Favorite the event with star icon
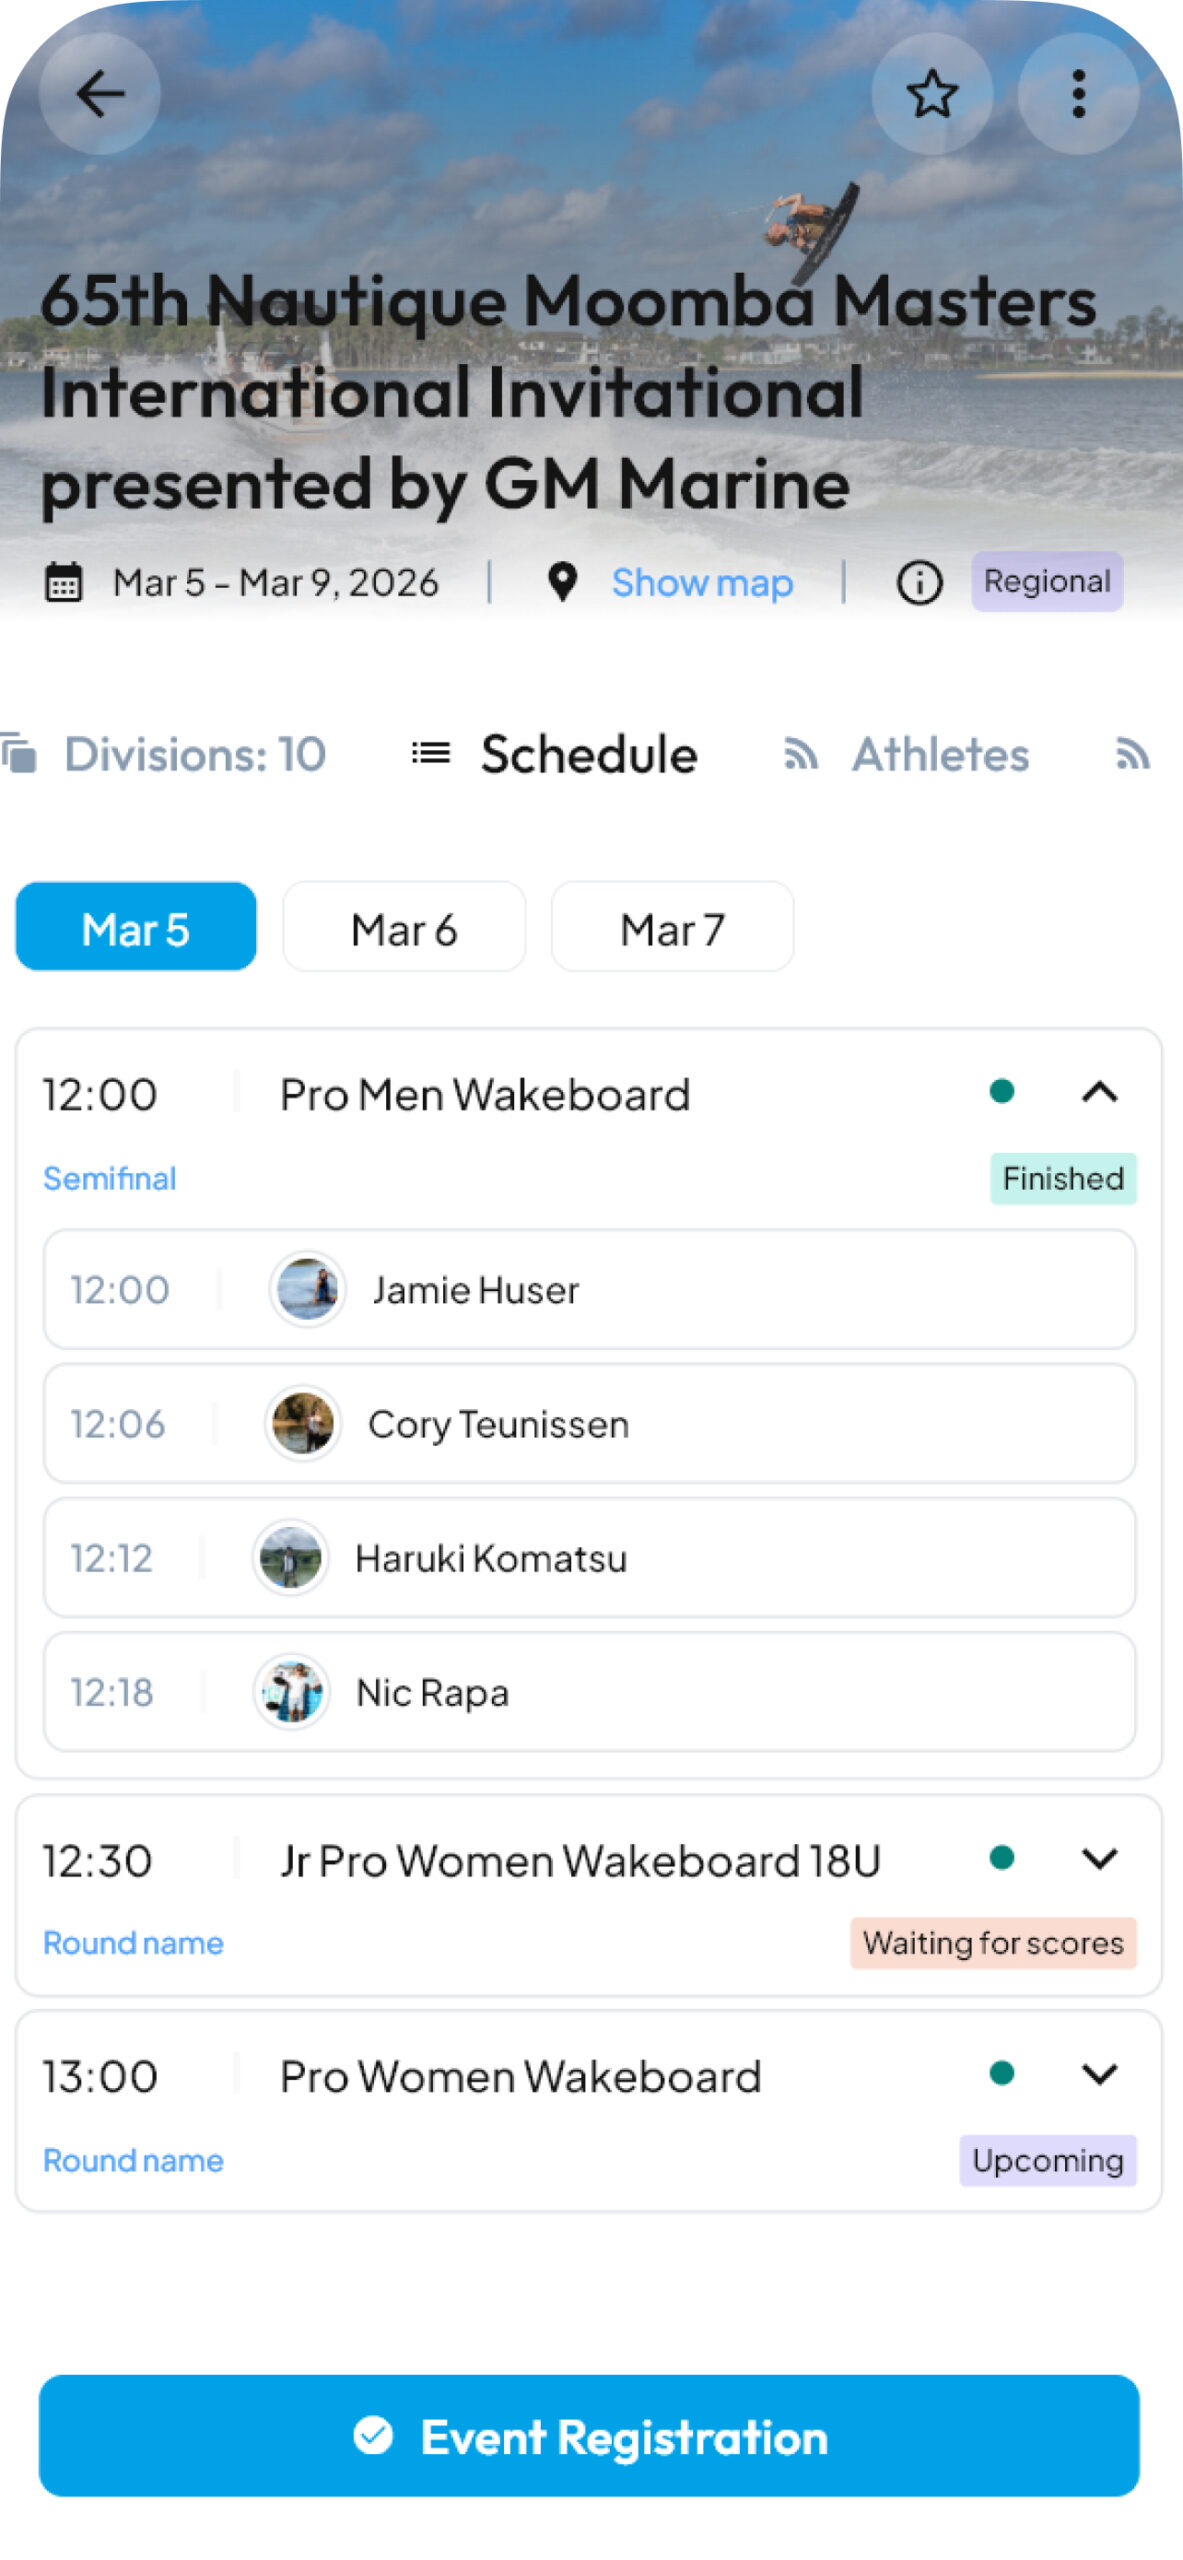The height and width of the screenshot is (2560, 1183). 931,94
